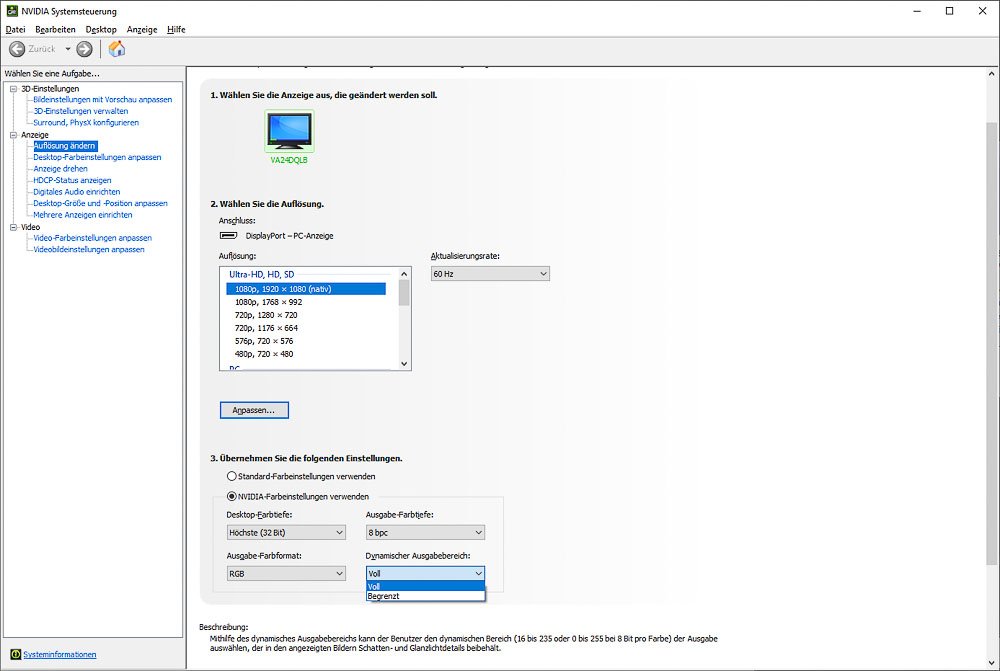This screenshot has width=1000, height=671.
Task: Select the VA24DQLB monitor icon
Action: pos(290,131)
